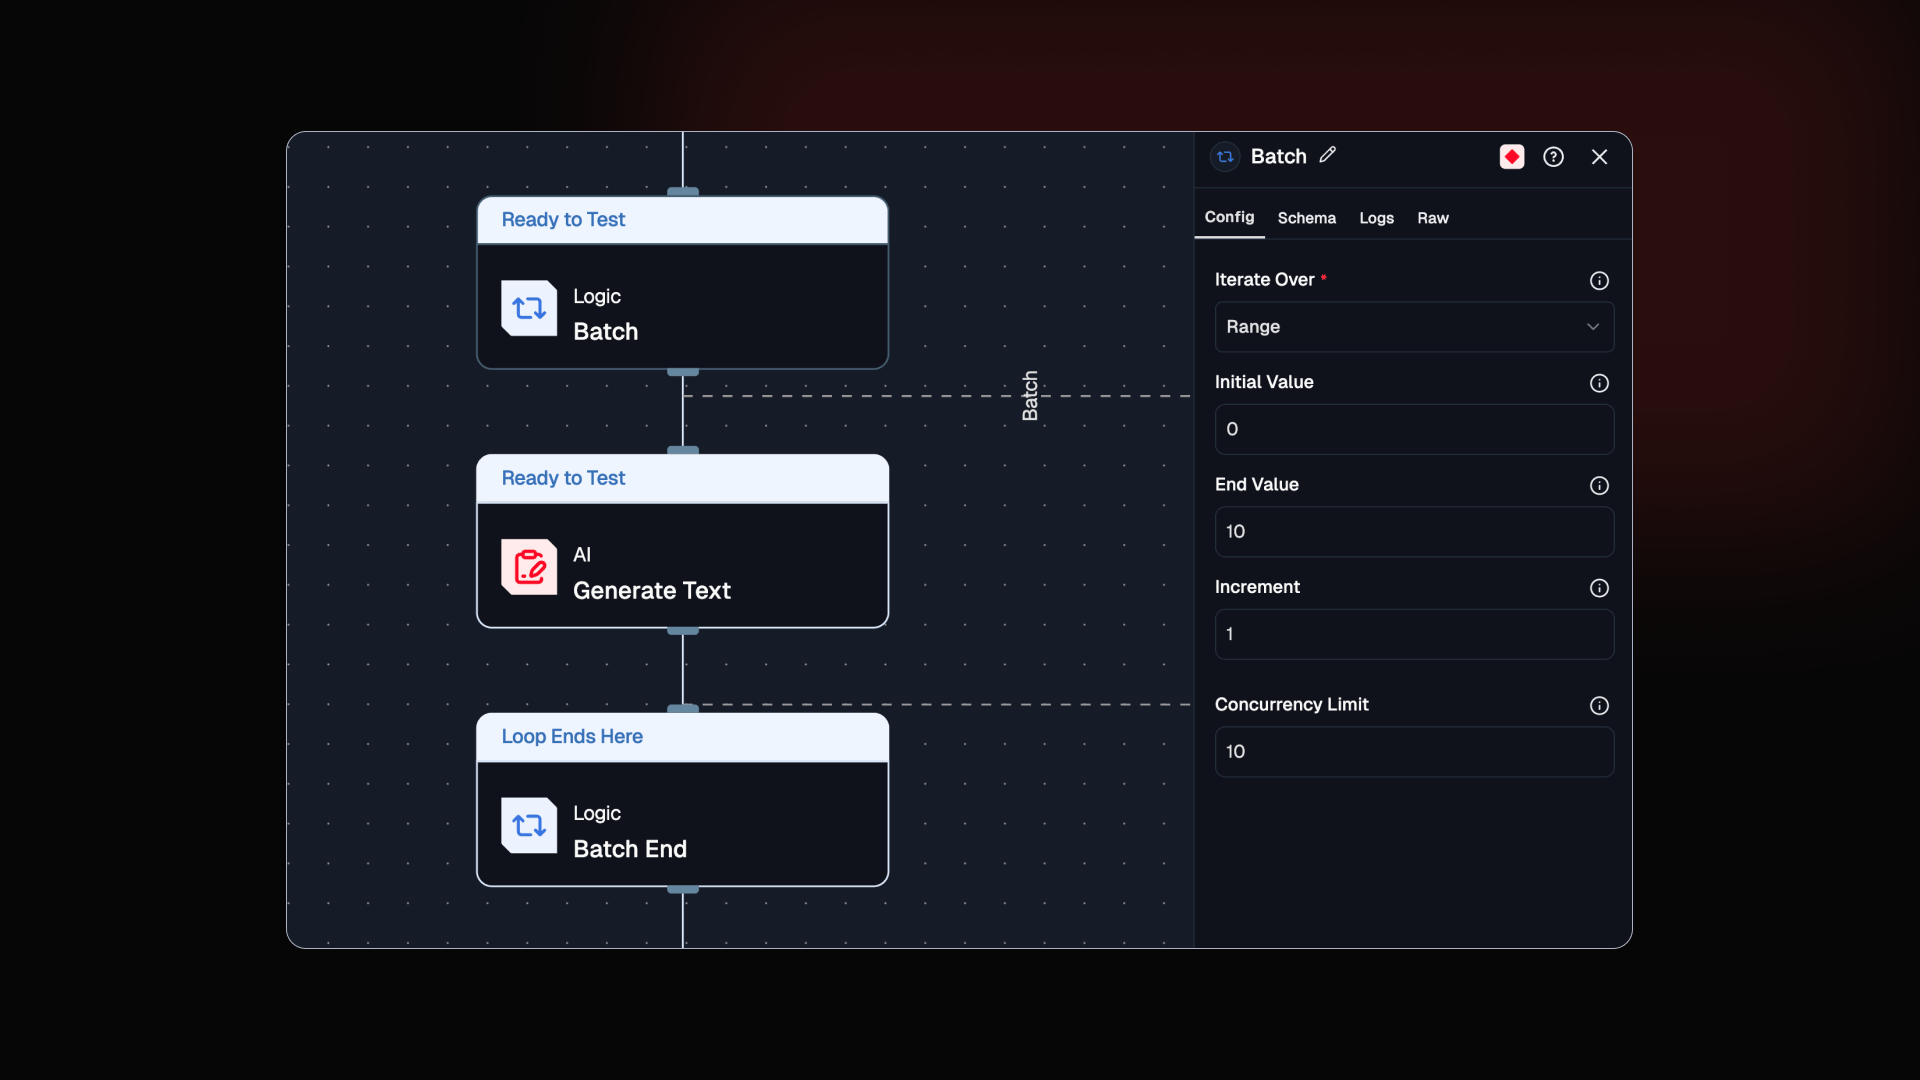
Task: Click the chevron arrow in Range dropdown
Action: (1592, 327)
